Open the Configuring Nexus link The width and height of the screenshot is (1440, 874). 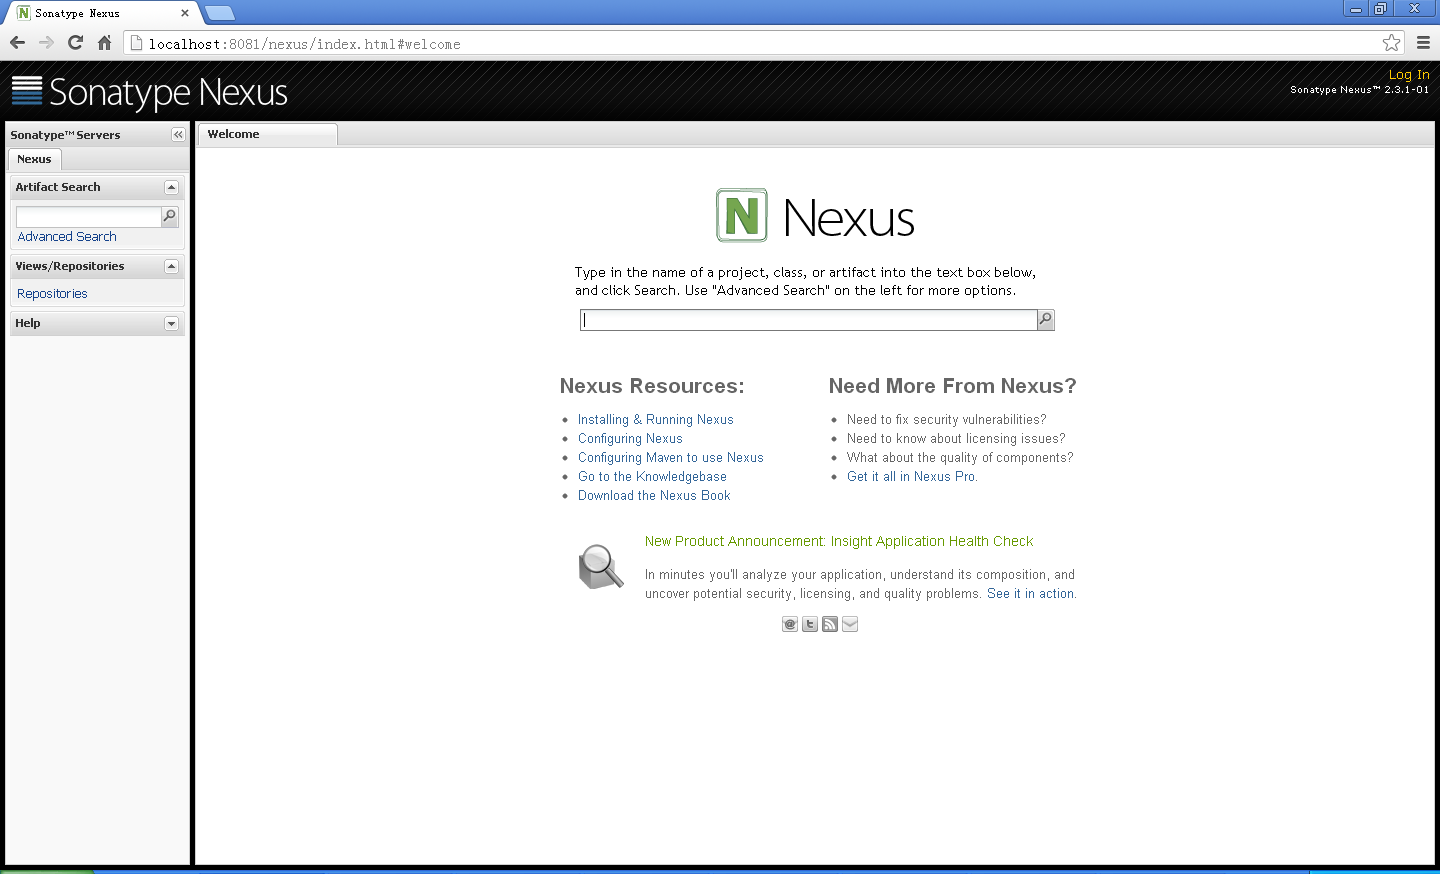(630, 439)
